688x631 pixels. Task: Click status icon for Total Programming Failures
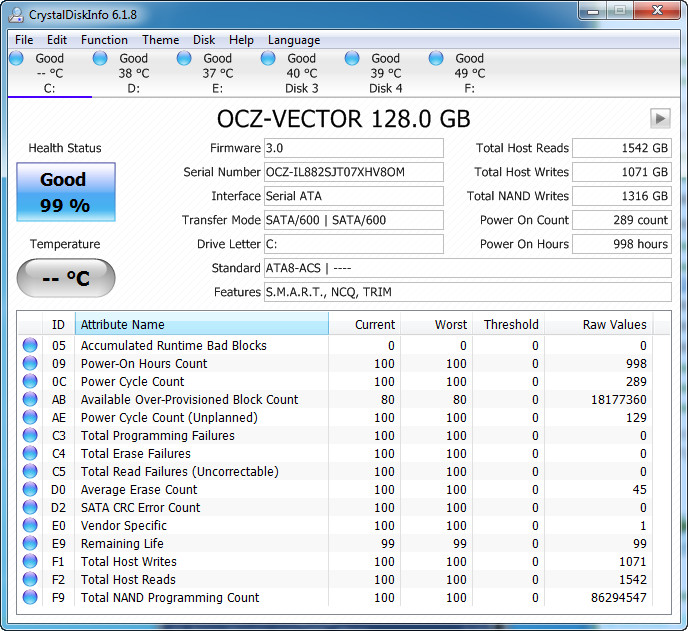tap(30, 435)
